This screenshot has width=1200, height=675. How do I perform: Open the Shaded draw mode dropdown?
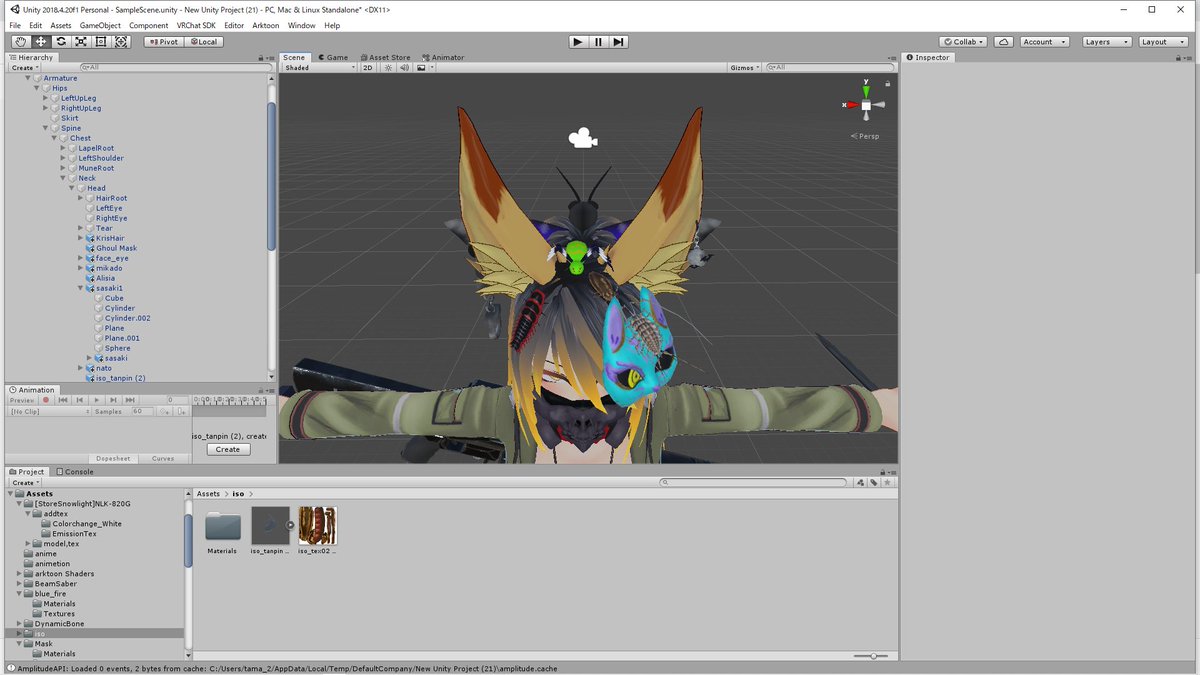pos(319,67)
